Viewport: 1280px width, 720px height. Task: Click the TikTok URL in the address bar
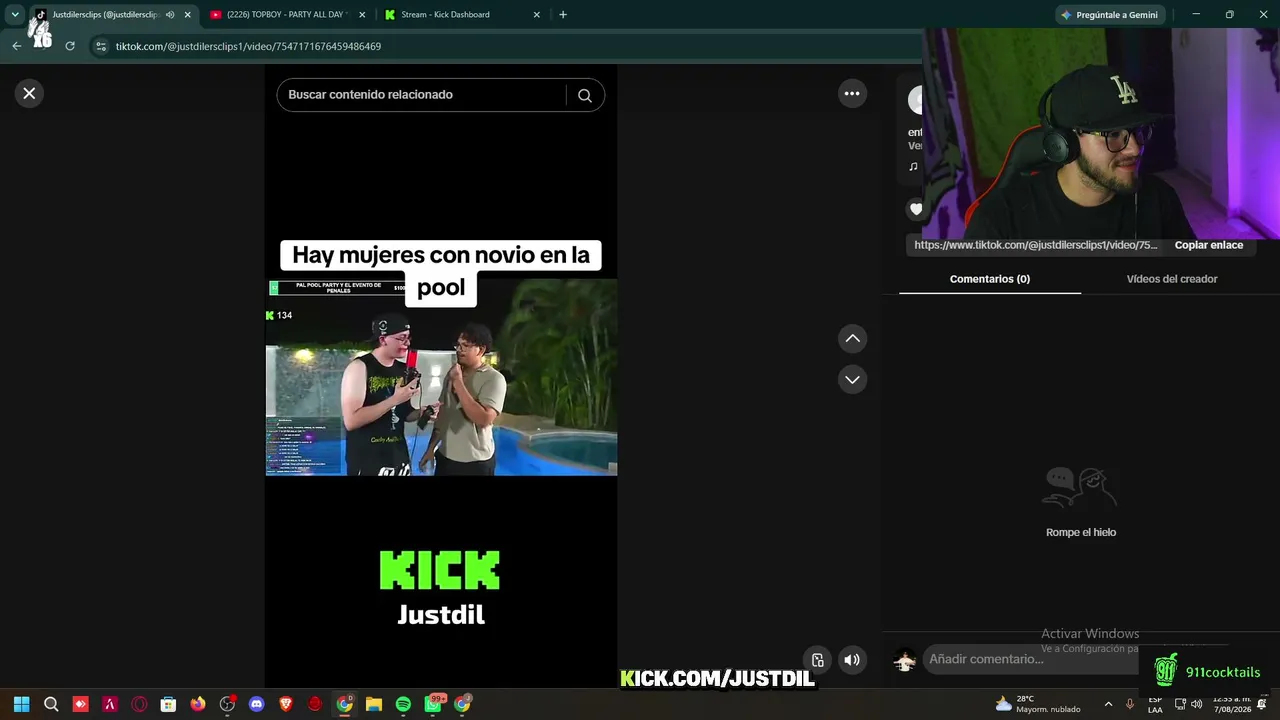248,46
